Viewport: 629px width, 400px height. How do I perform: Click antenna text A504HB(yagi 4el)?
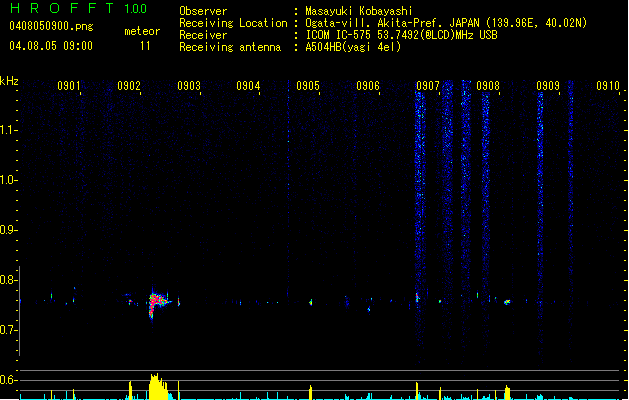pos(353,47)
